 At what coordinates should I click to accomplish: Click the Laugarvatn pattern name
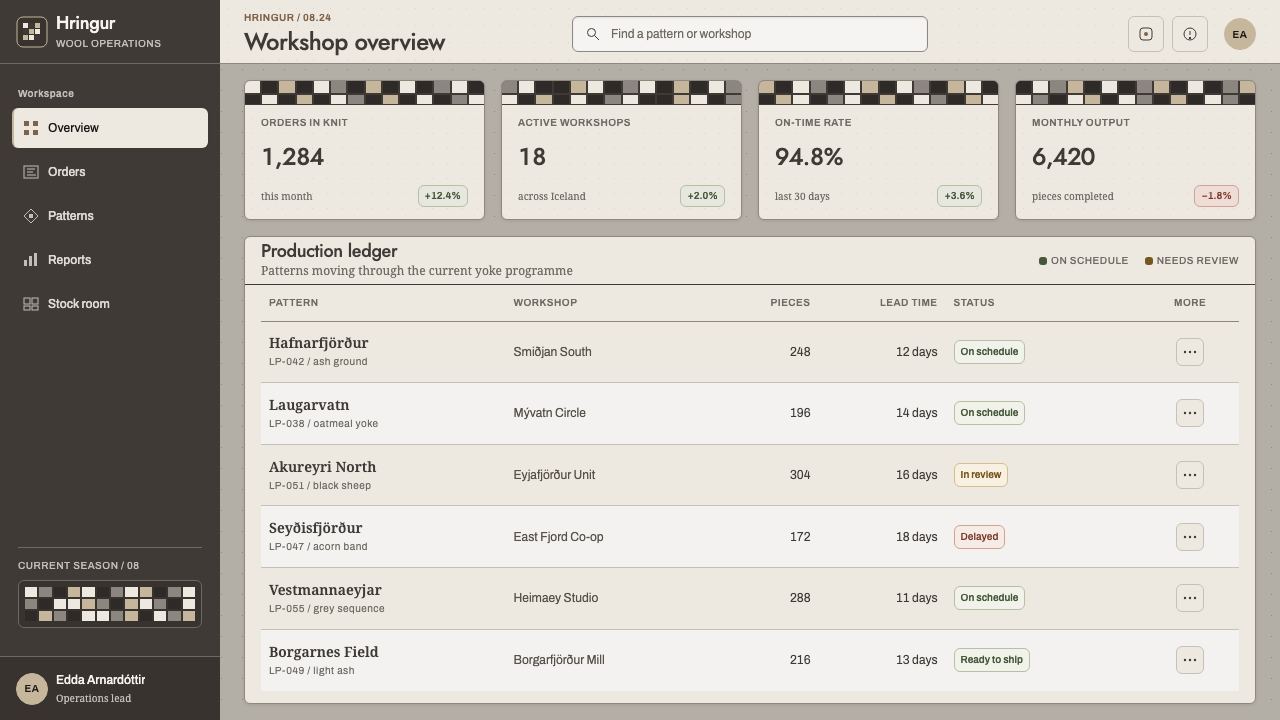coord(309,405)
